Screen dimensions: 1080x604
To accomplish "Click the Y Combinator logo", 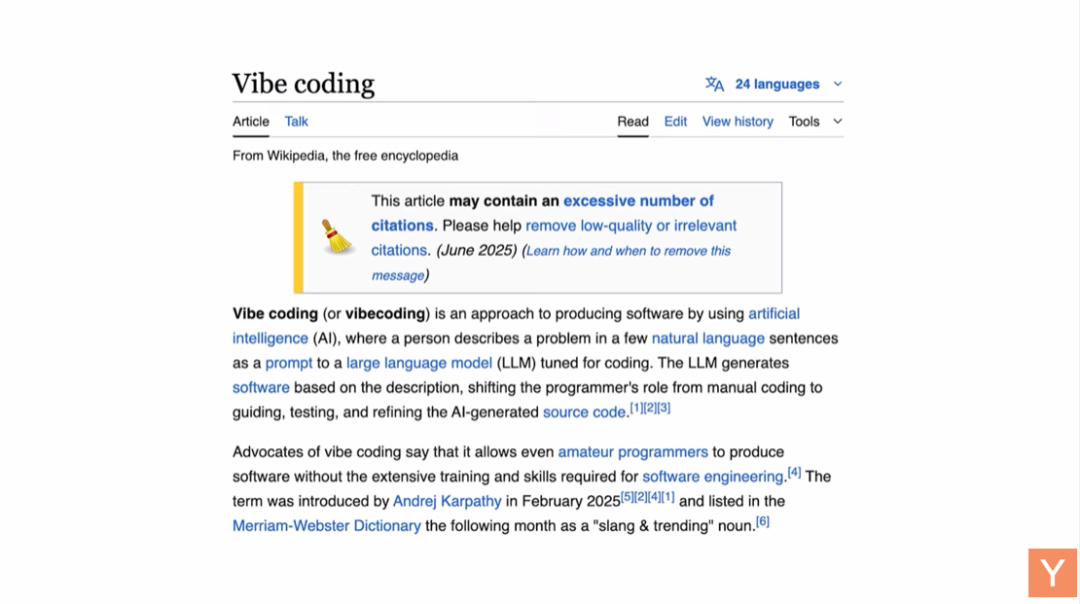I will tap(1052, 572).
